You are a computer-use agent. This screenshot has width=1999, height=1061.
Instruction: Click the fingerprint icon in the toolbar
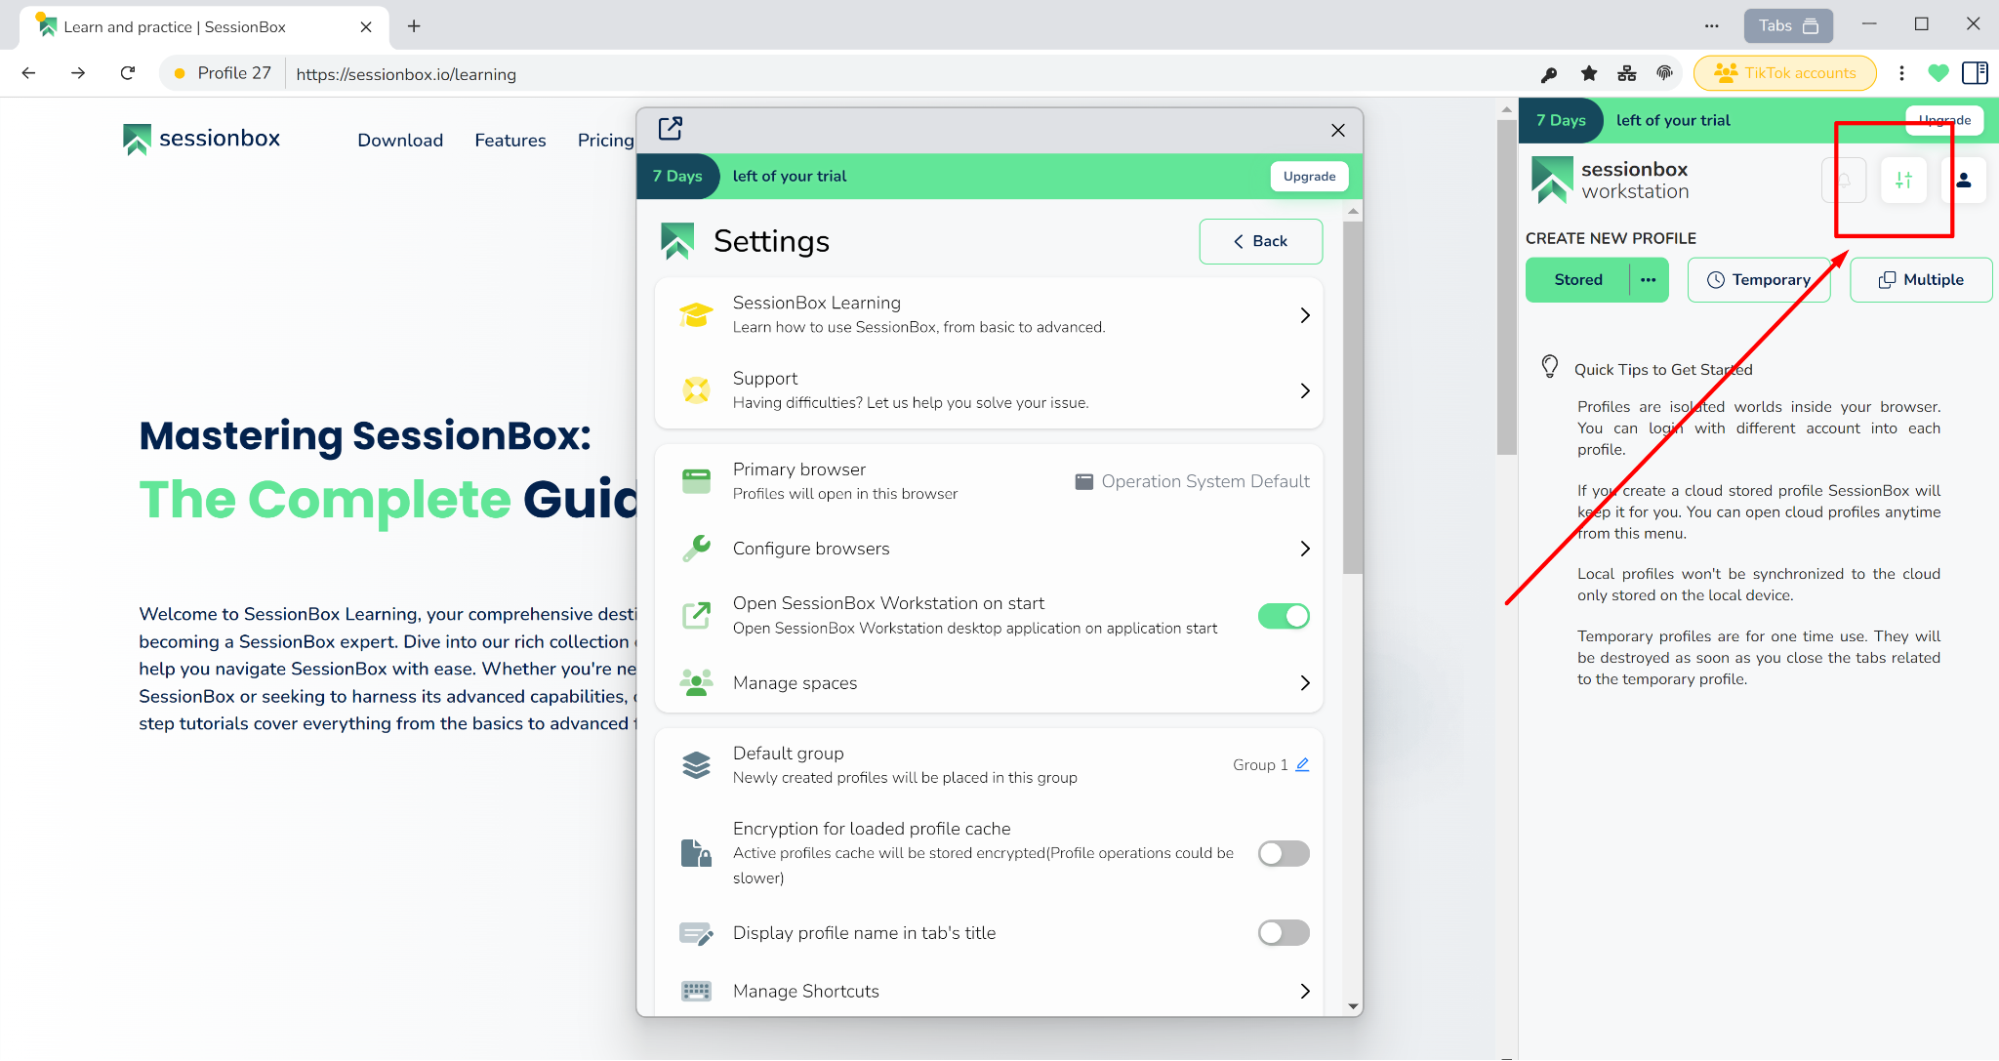tap(1665, 73)
